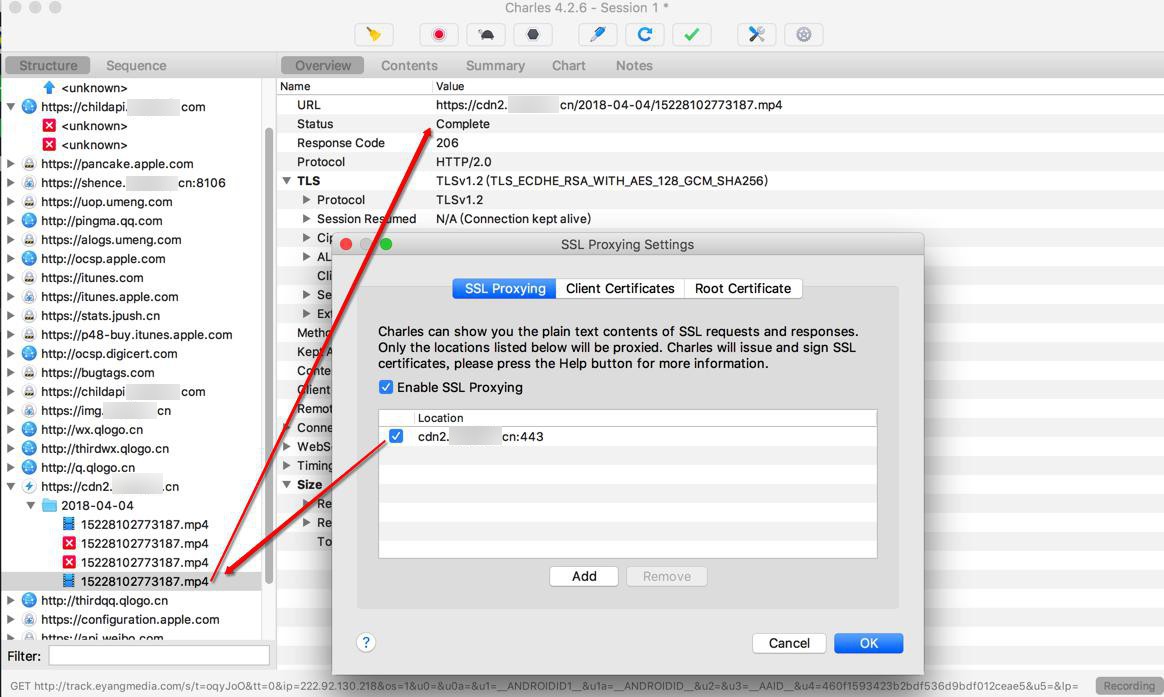Click globe icon of http://ocsp.digicert.com
This screenshot has width=1164, height=697.
tap(29, 353)
